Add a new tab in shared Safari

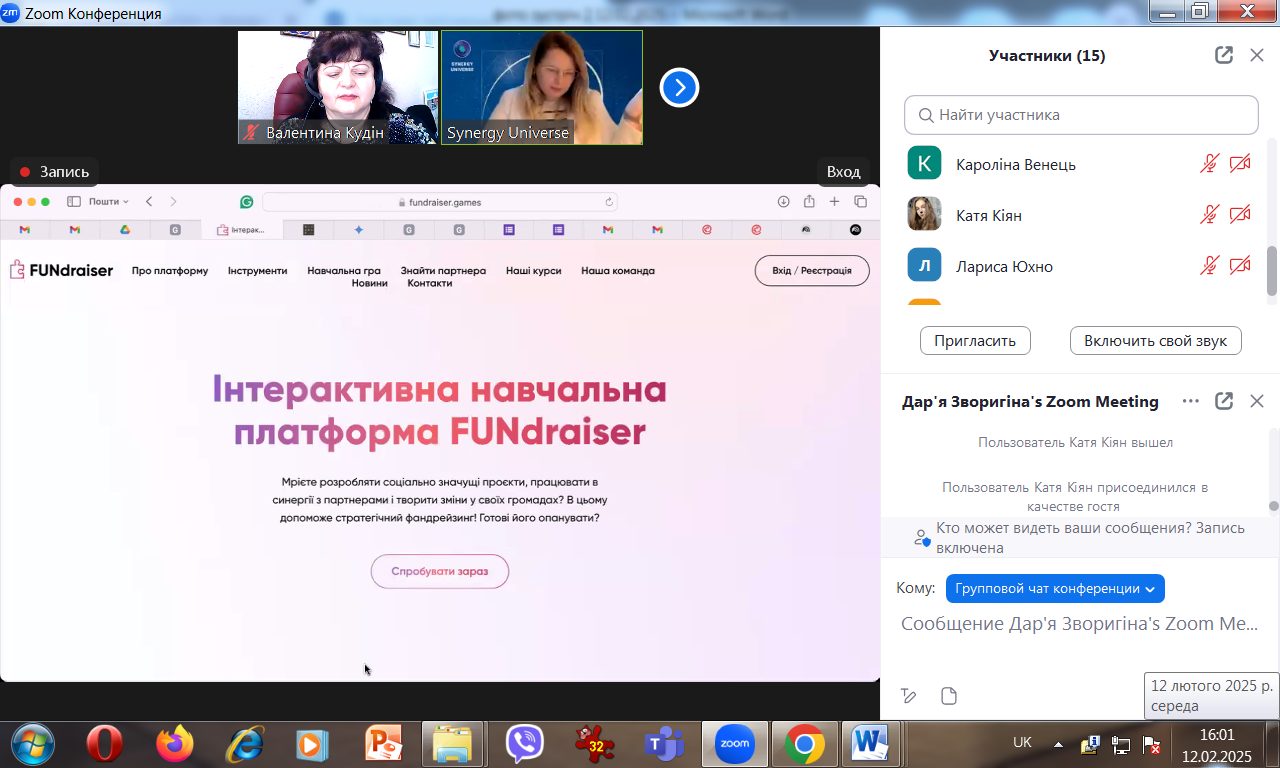tap(835, 202)
